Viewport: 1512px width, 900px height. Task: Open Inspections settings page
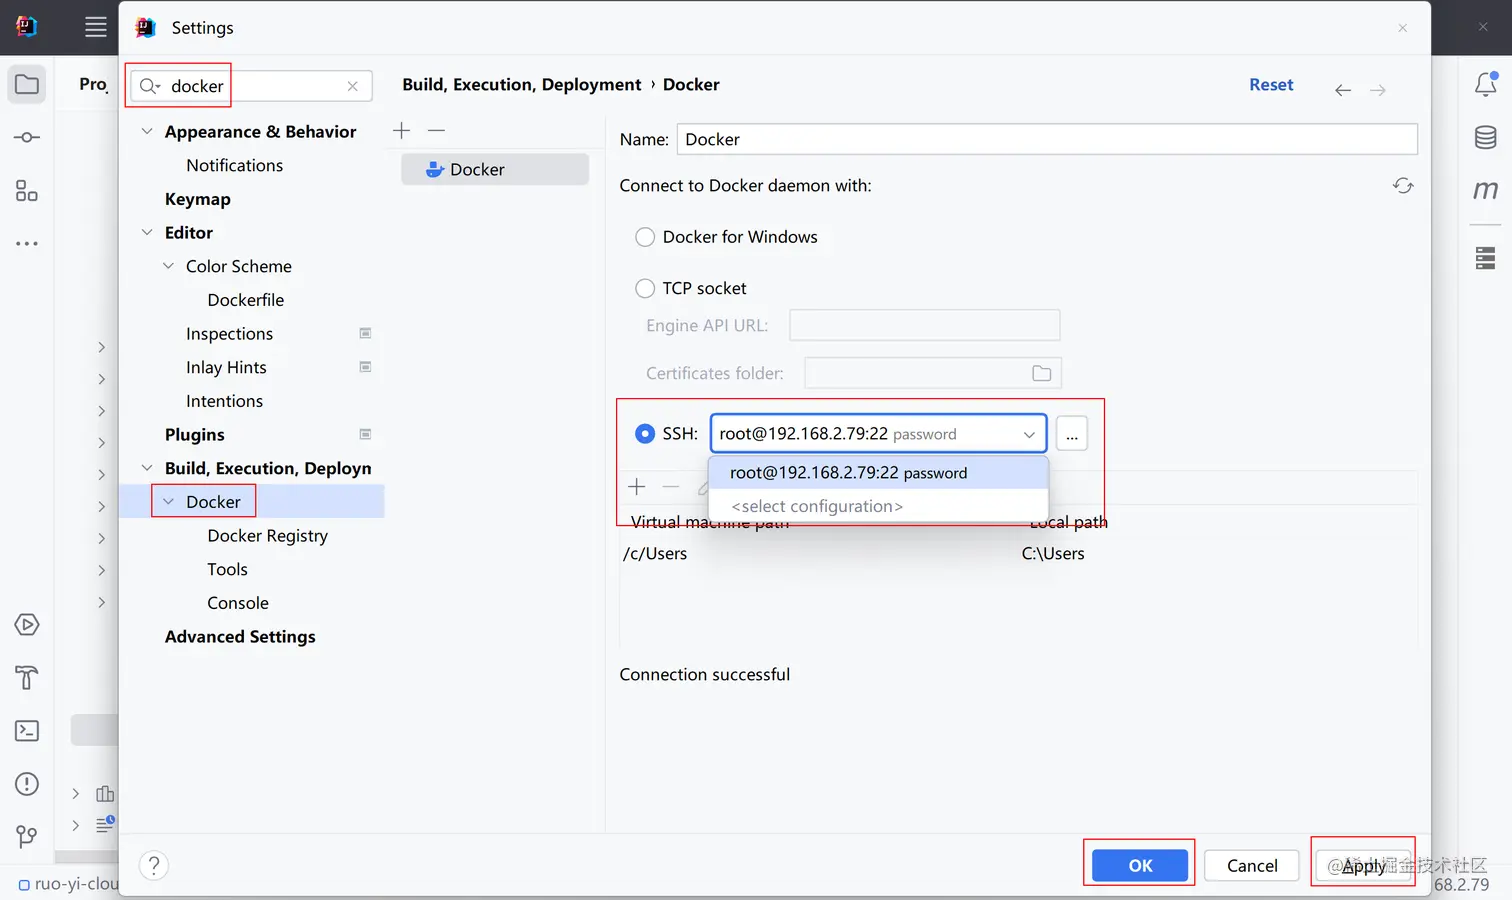pyautogui.click(x=229, y=334)
